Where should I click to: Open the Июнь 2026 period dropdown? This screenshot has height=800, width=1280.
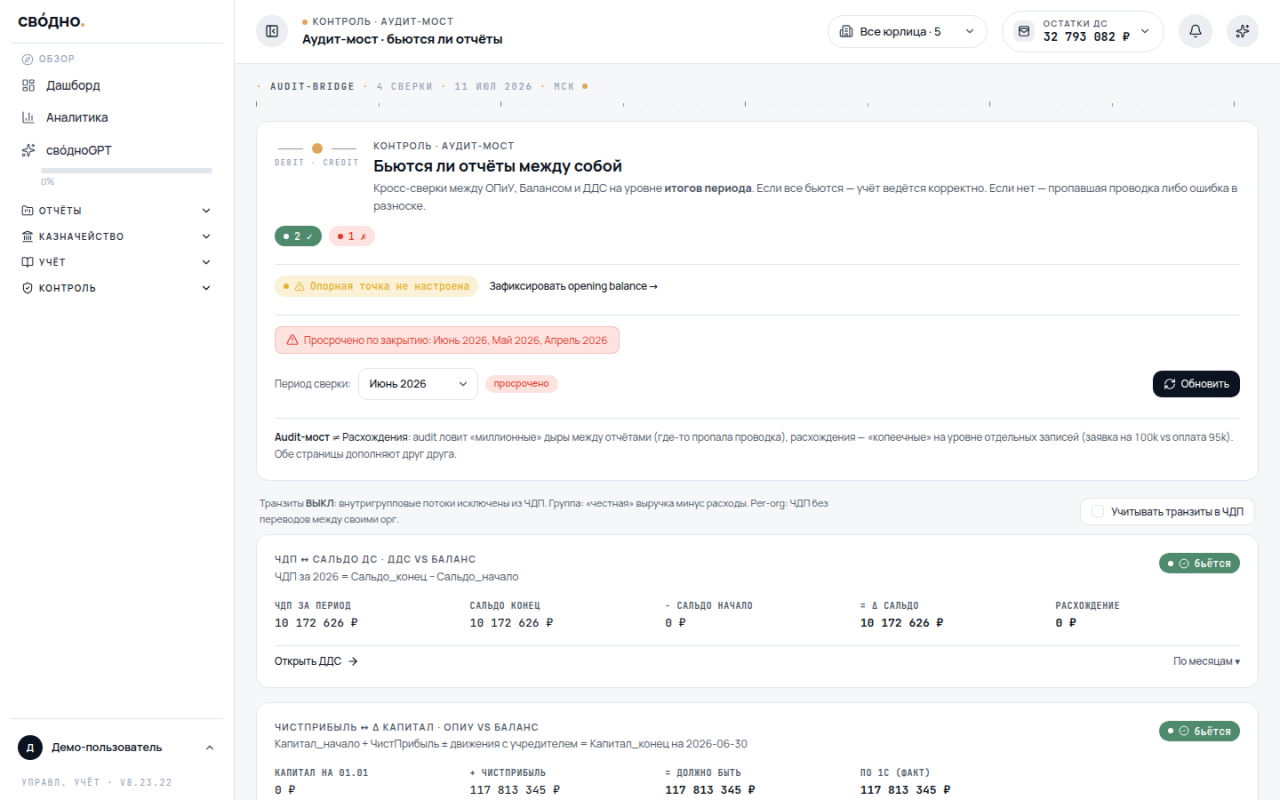(418, 384)
